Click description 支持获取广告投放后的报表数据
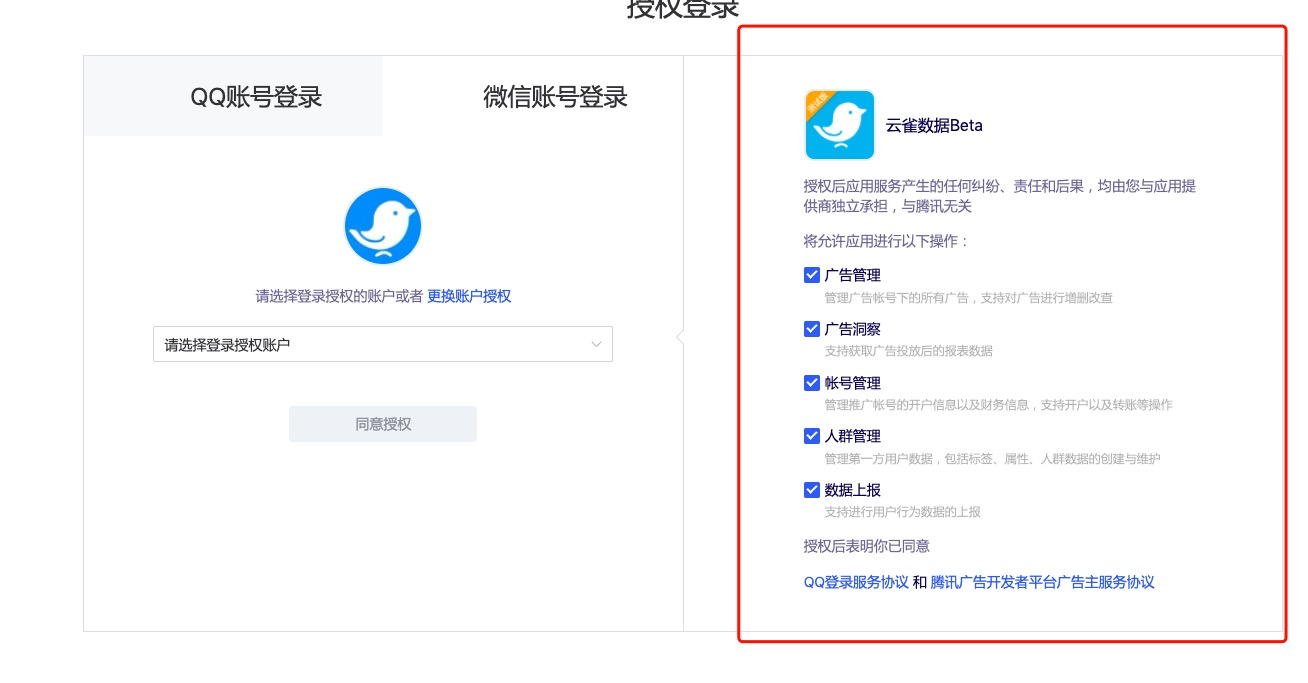The image size is (1308, 683). 908,351
